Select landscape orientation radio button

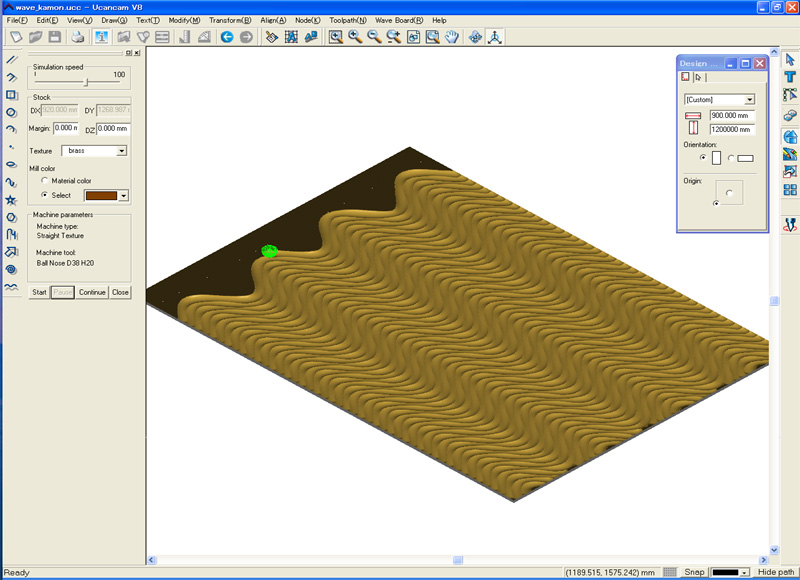click(x=731, y=158)
